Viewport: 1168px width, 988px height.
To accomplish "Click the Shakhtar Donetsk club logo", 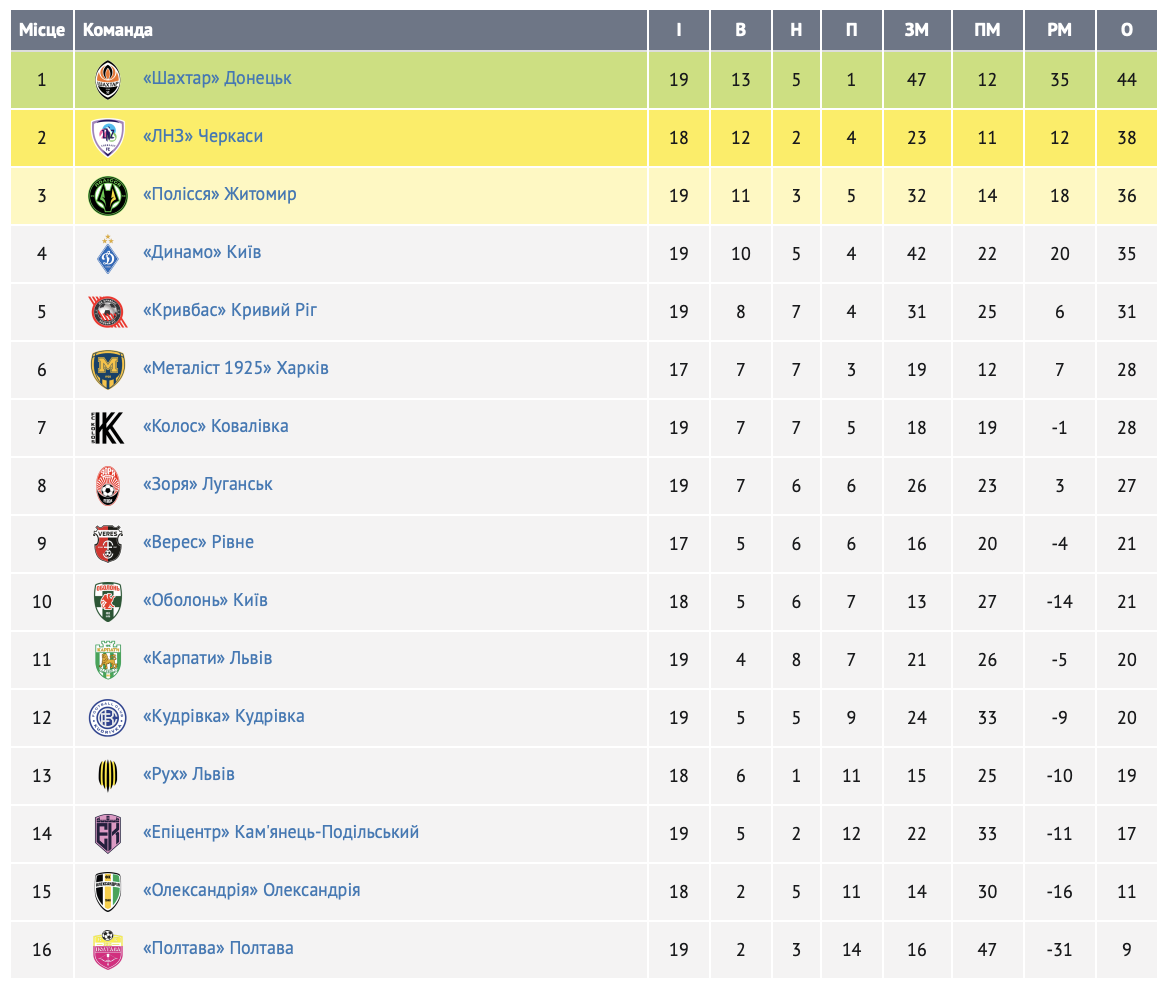I will click(108, 79).
